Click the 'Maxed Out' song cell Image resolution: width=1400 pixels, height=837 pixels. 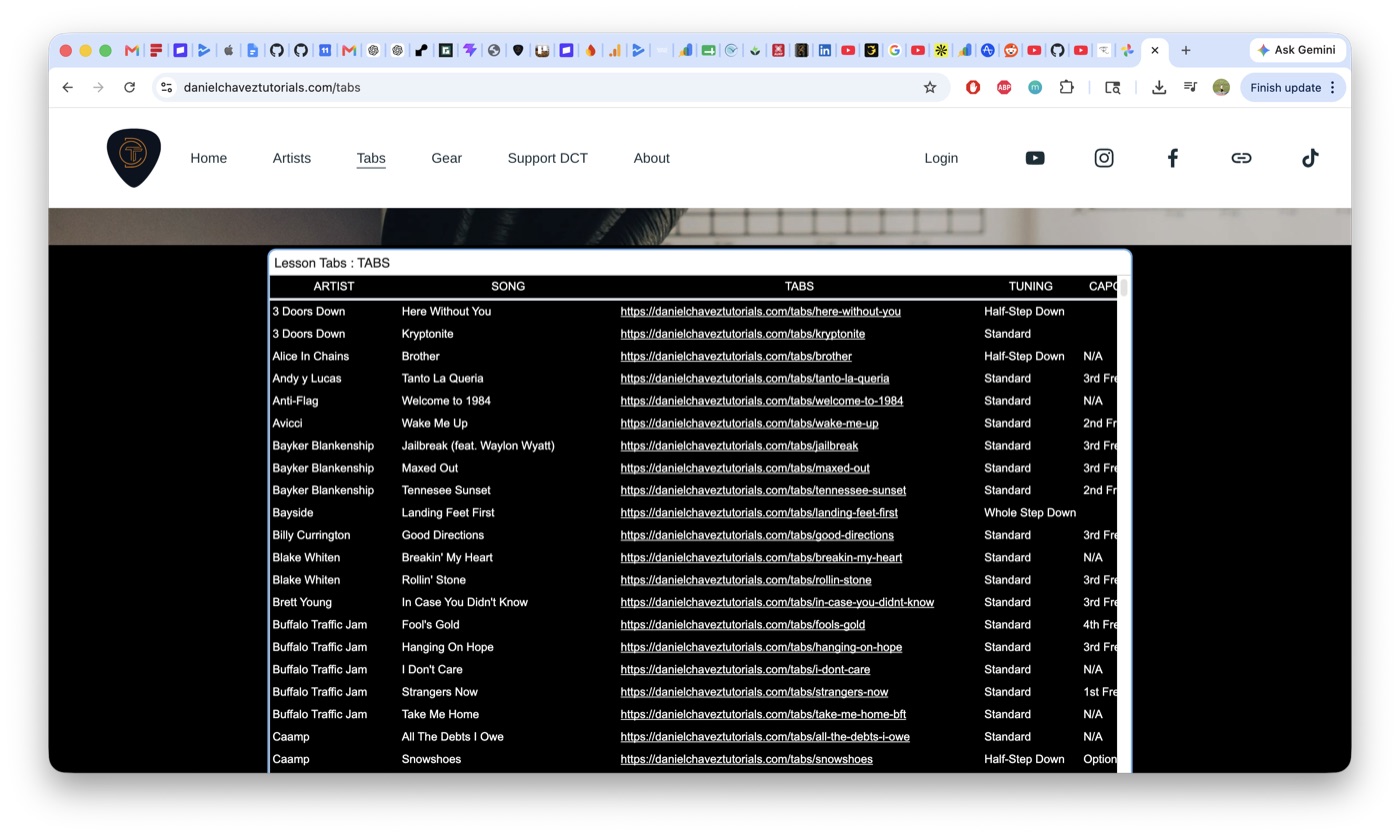pyautogui.click(x=431, y=468)
